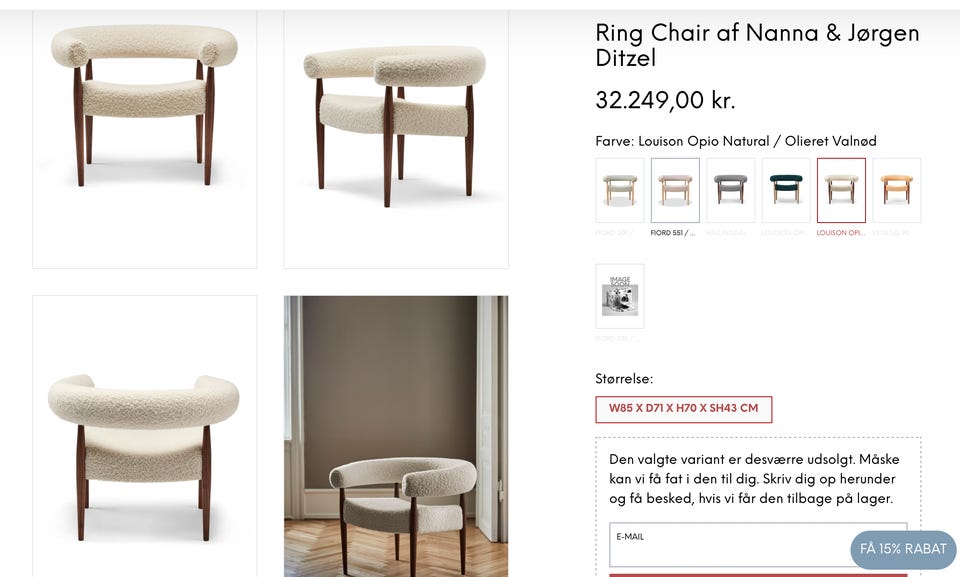Select the Louison Opio Natural swatch outlined in red
The image size is (960, 577).
pos(841,190)
